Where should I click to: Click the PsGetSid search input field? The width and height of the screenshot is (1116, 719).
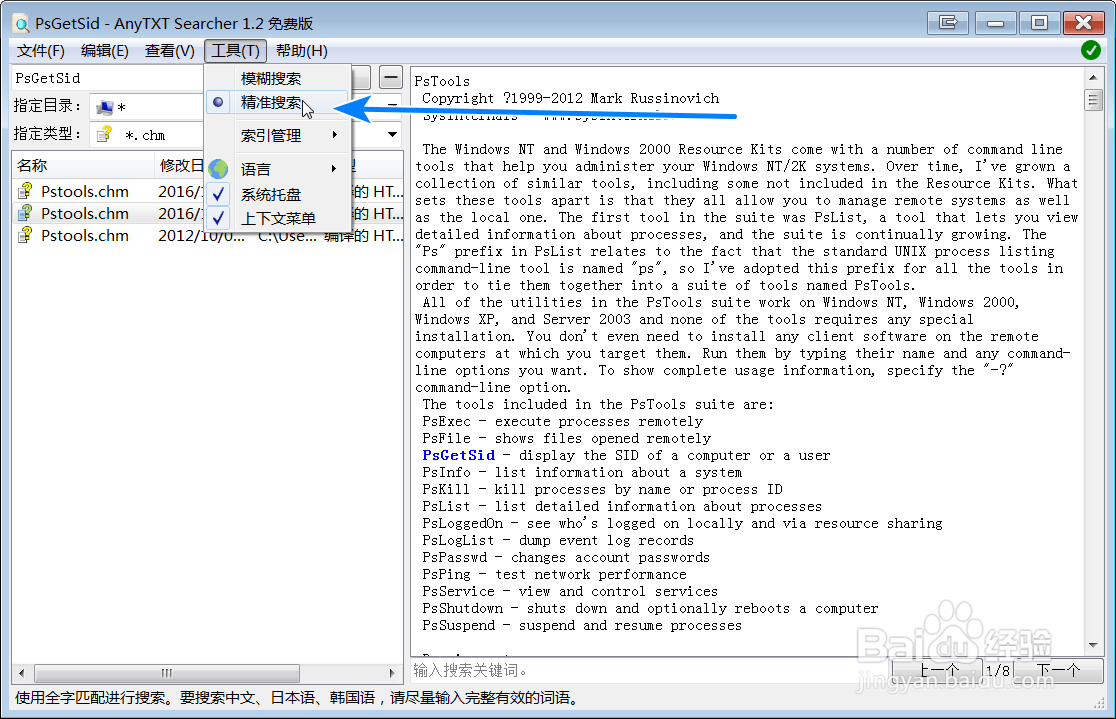pos(107,78)
